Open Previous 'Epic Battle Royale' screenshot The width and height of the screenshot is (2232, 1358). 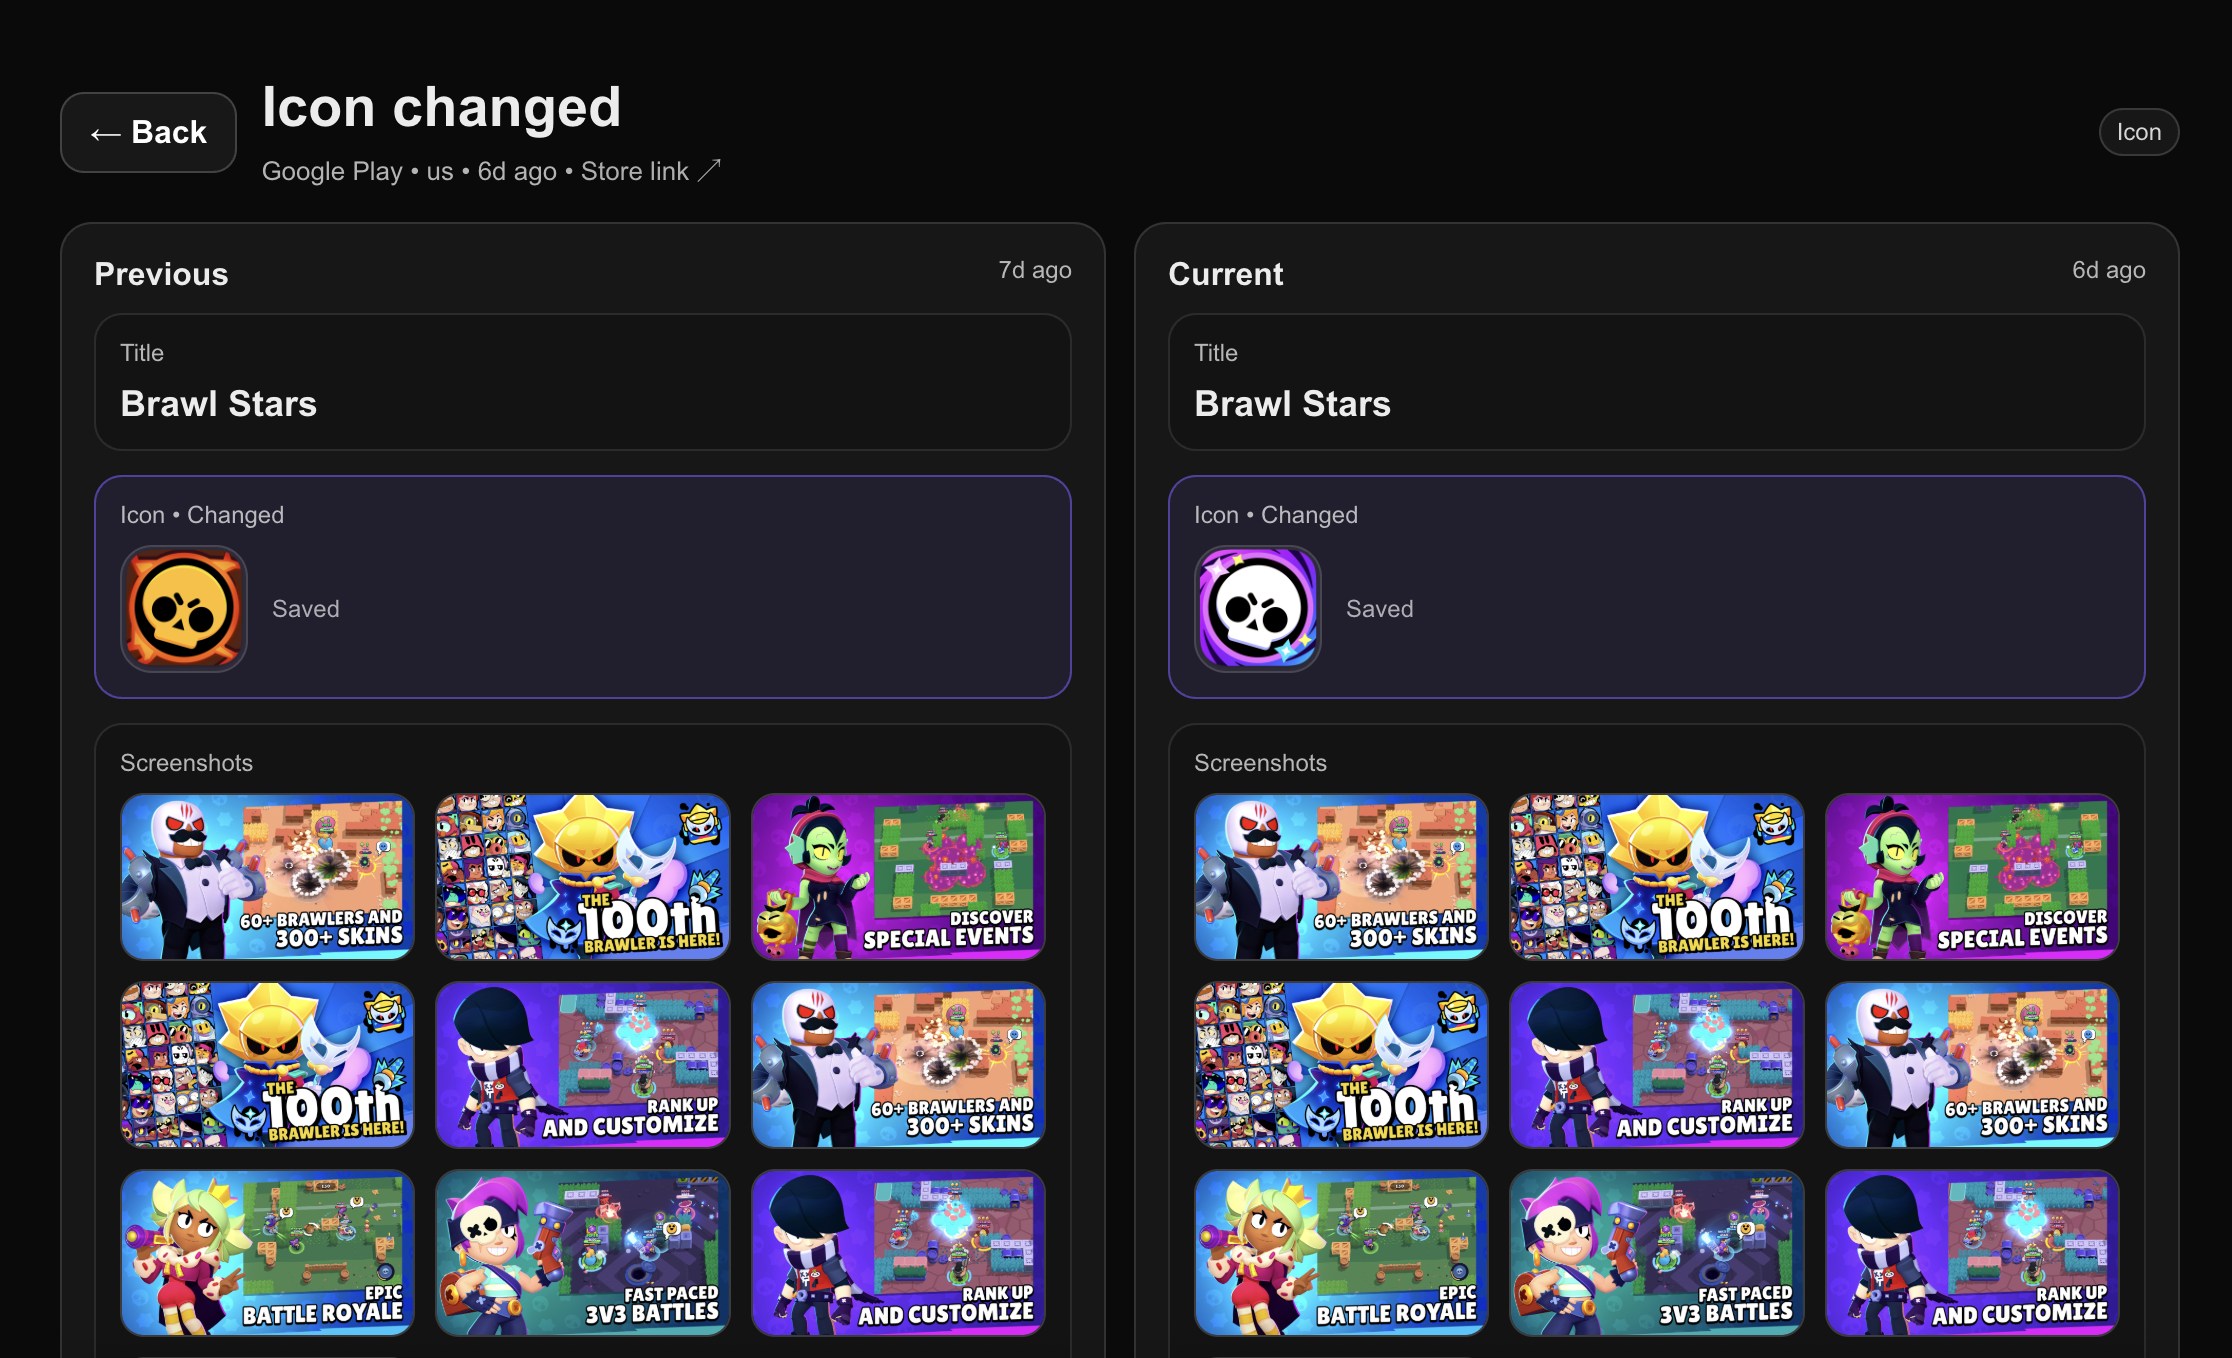(267, 1253)
